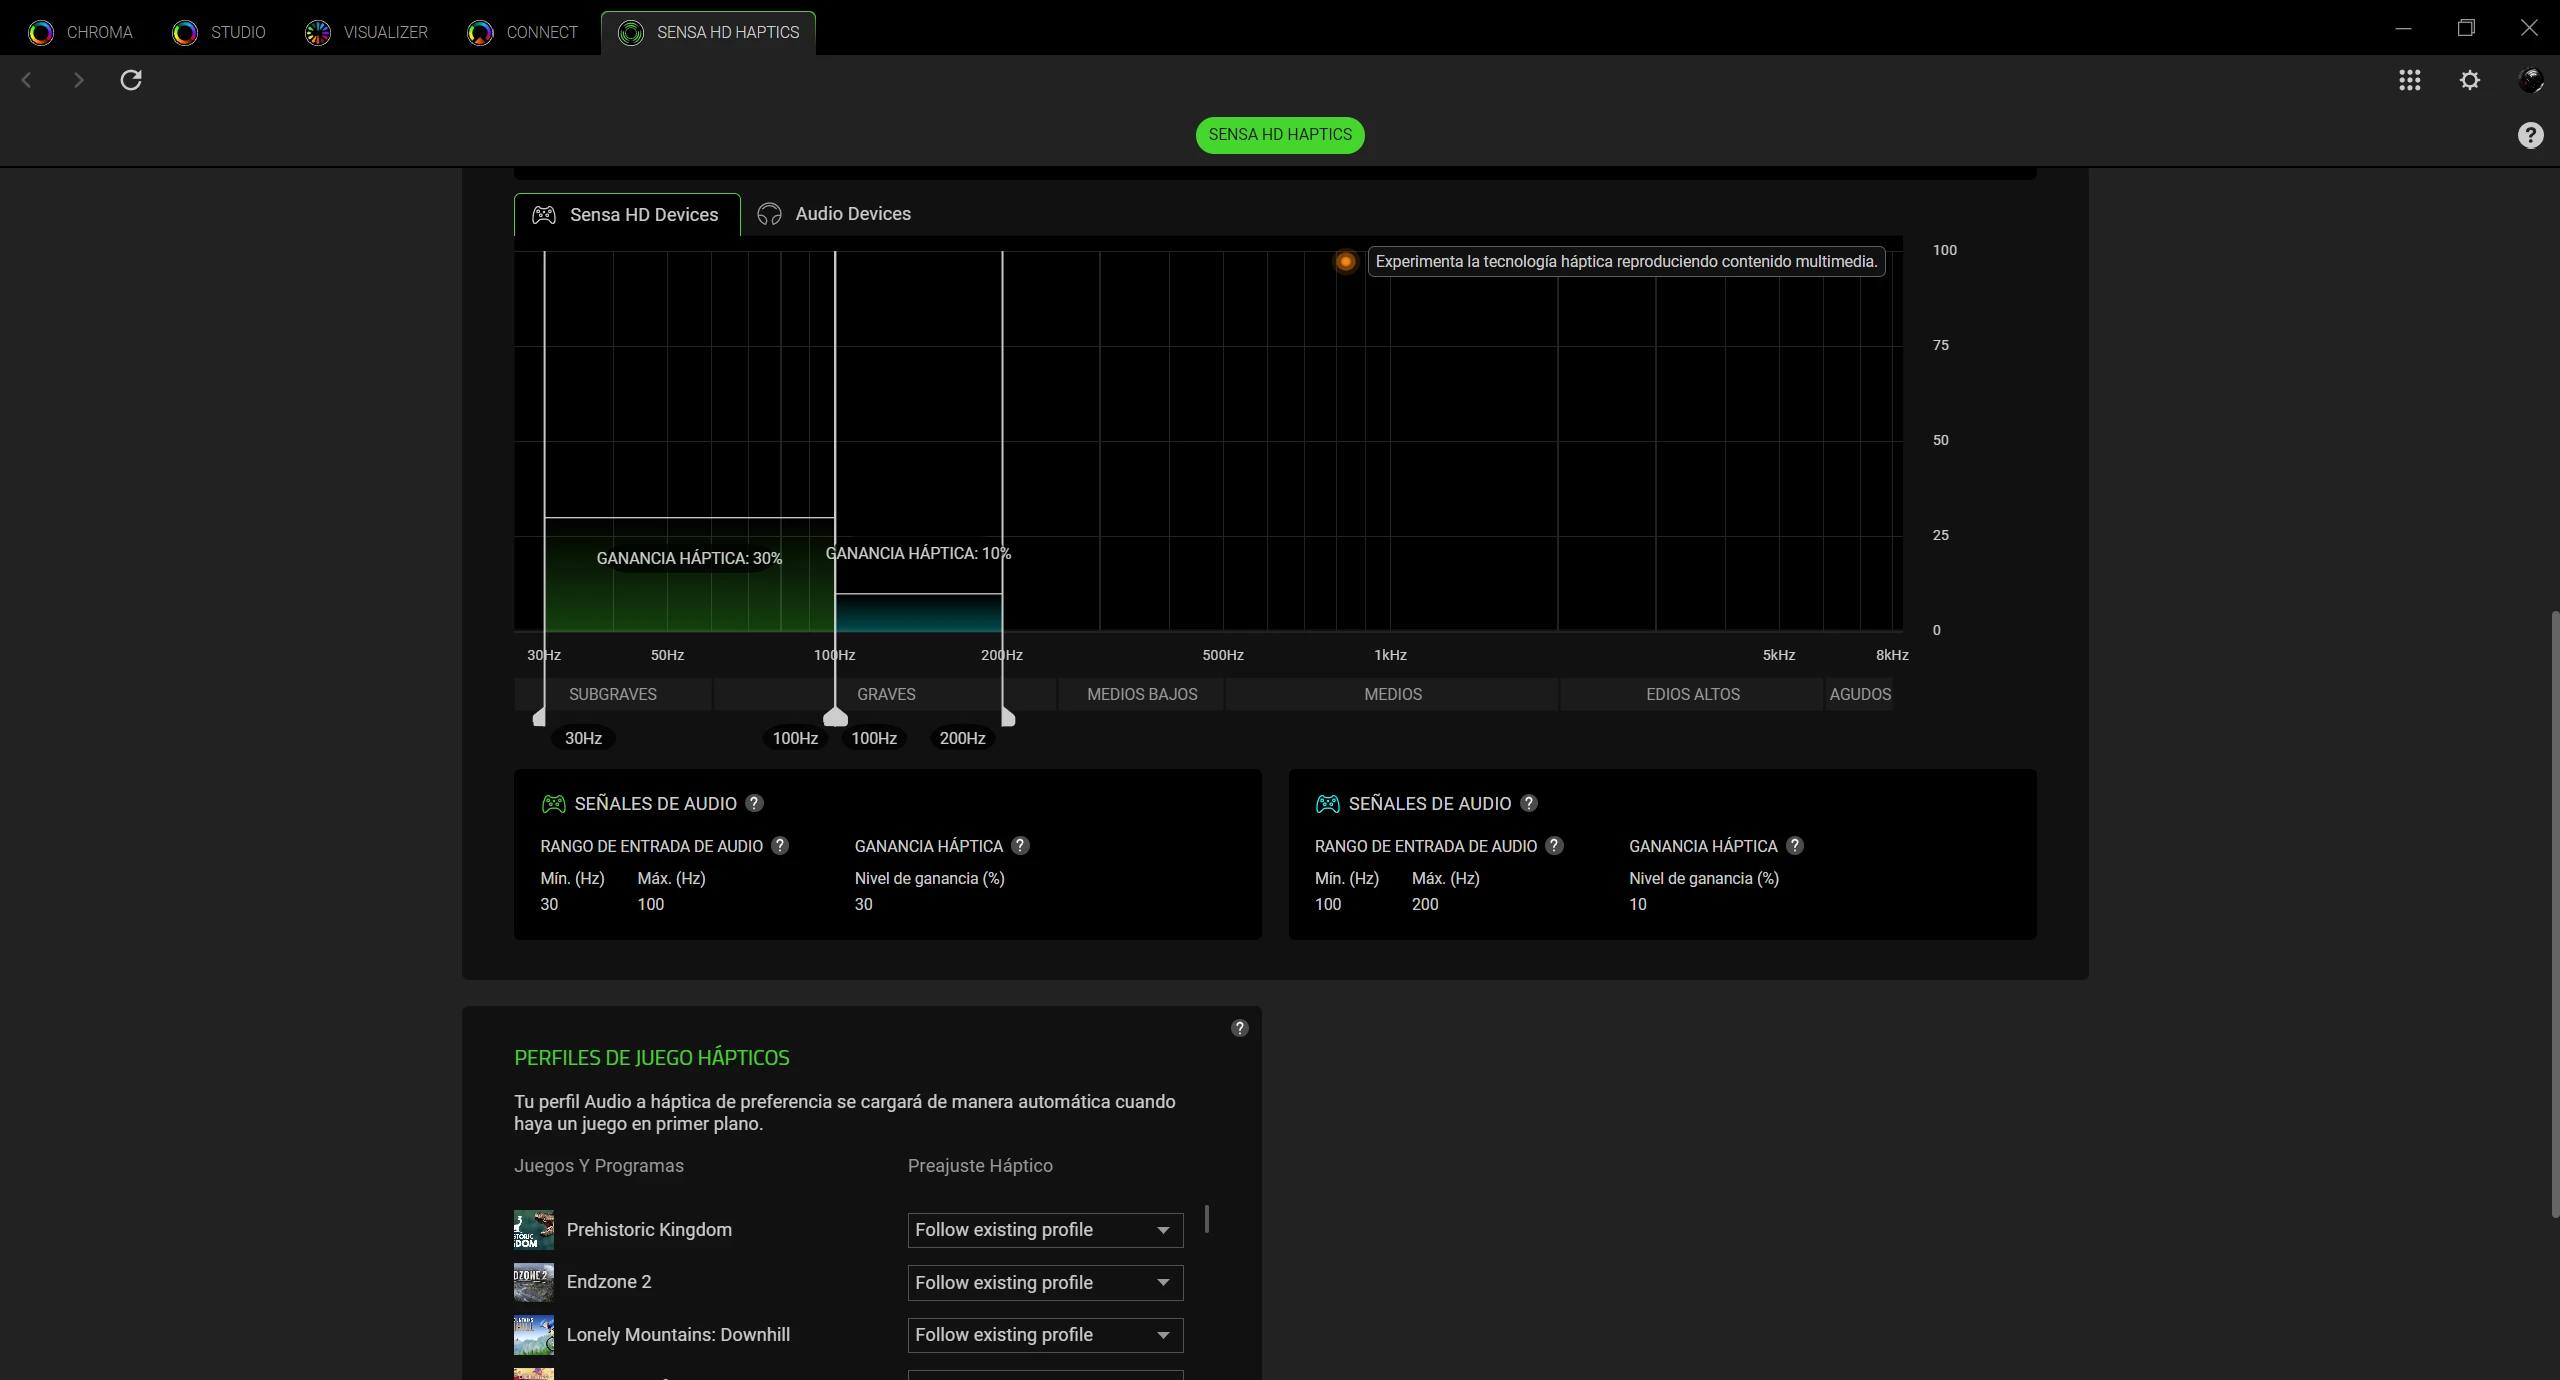Click the Chroma rainbow ring icon

41,33
